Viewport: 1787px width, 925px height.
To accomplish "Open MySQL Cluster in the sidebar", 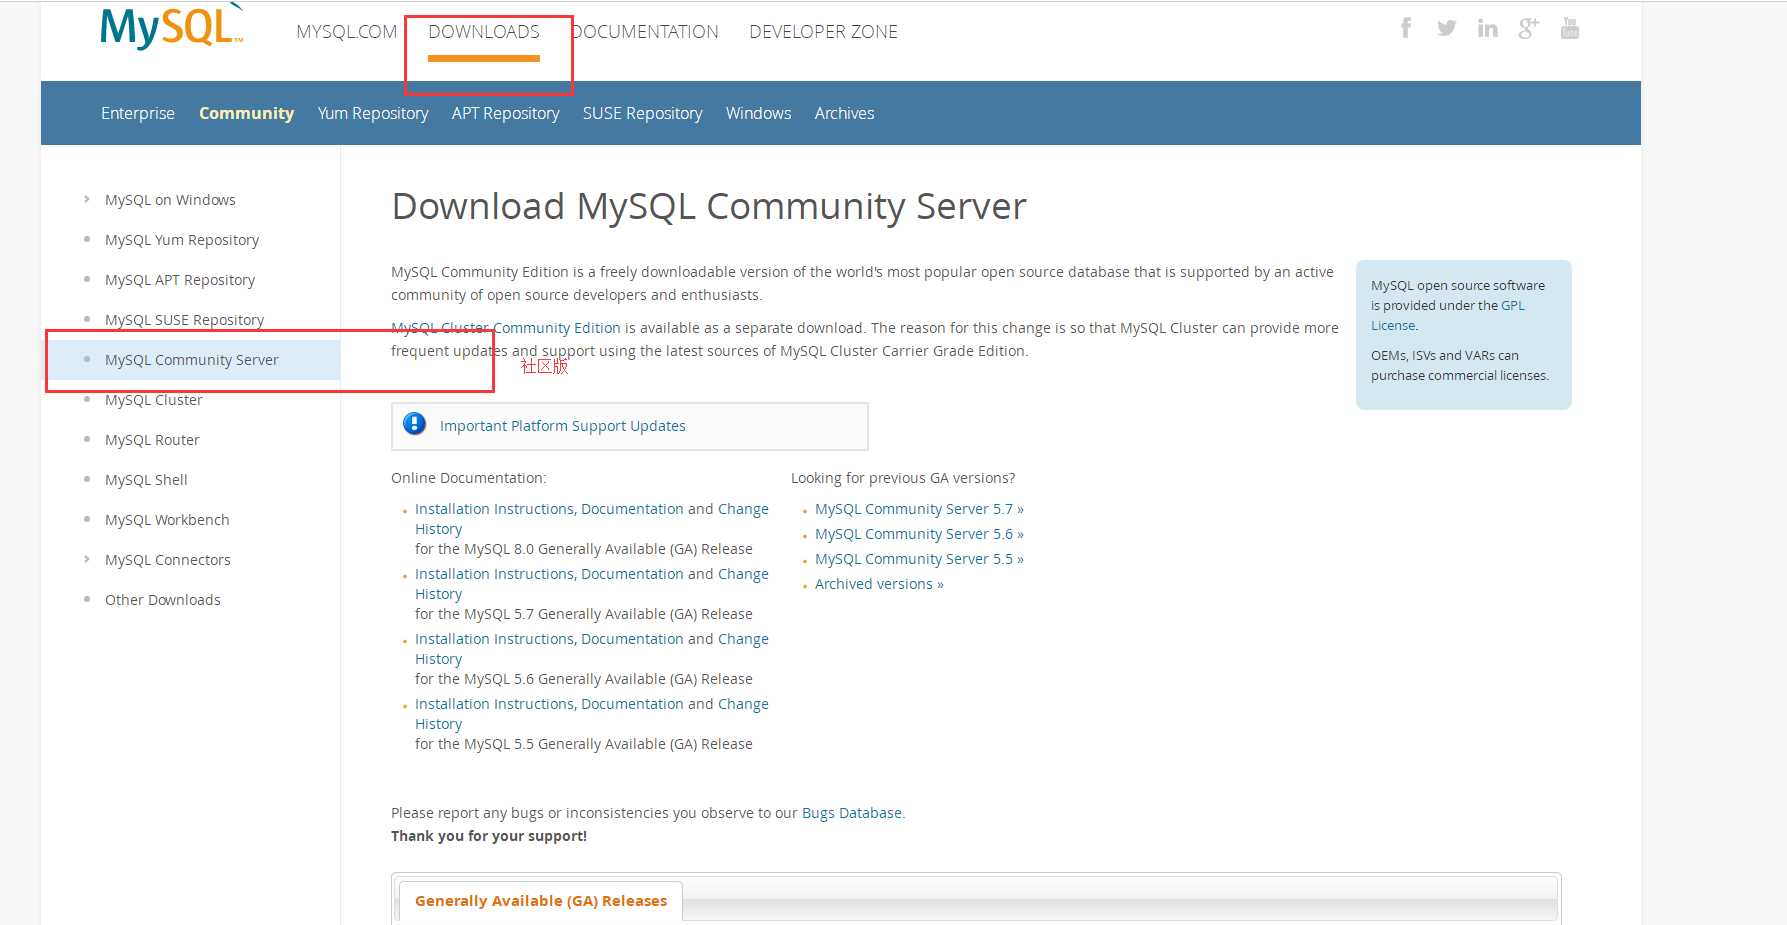I will pos(153,400).
